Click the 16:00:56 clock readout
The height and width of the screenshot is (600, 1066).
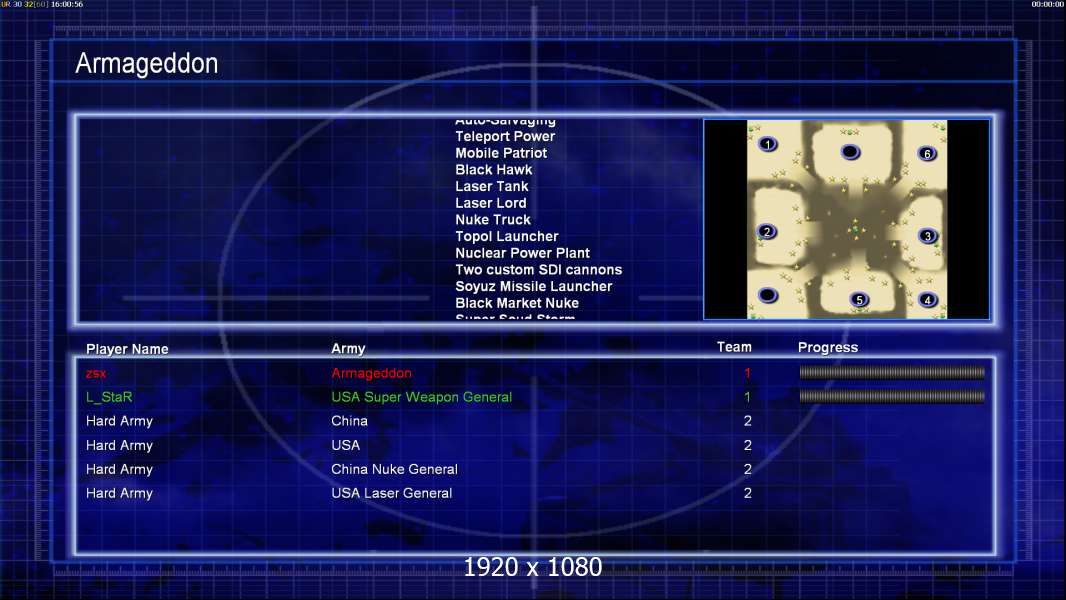pos(67,4)
